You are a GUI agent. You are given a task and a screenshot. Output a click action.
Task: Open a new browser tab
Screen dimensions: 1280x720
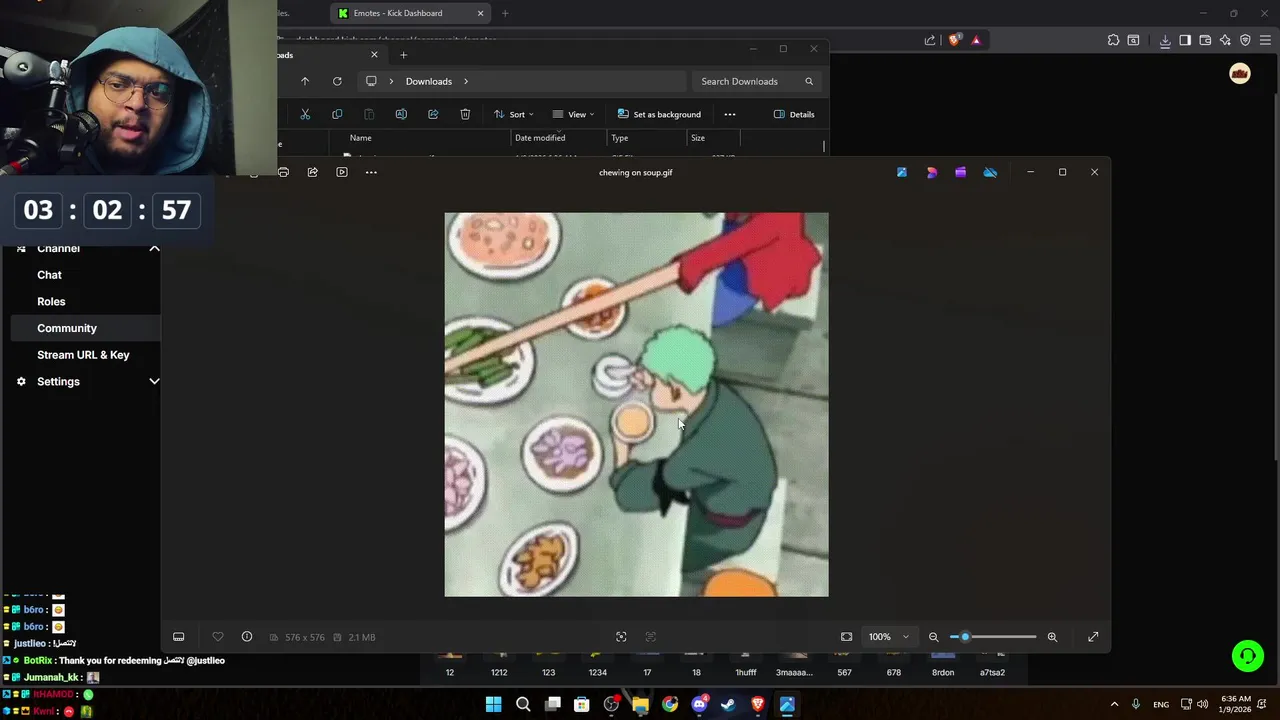click(505, 13)
